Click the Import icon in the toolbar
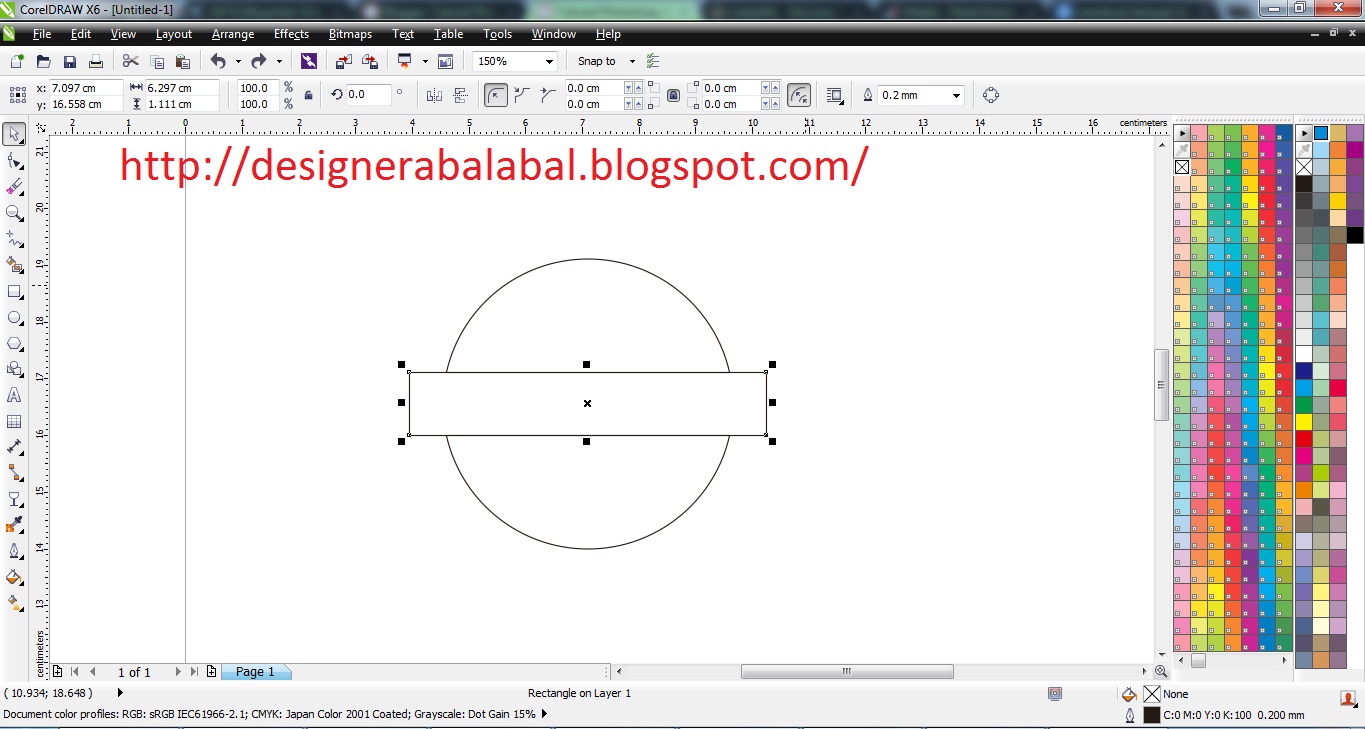This screenshot has height=729, width=1365. [x=344, y=61]
